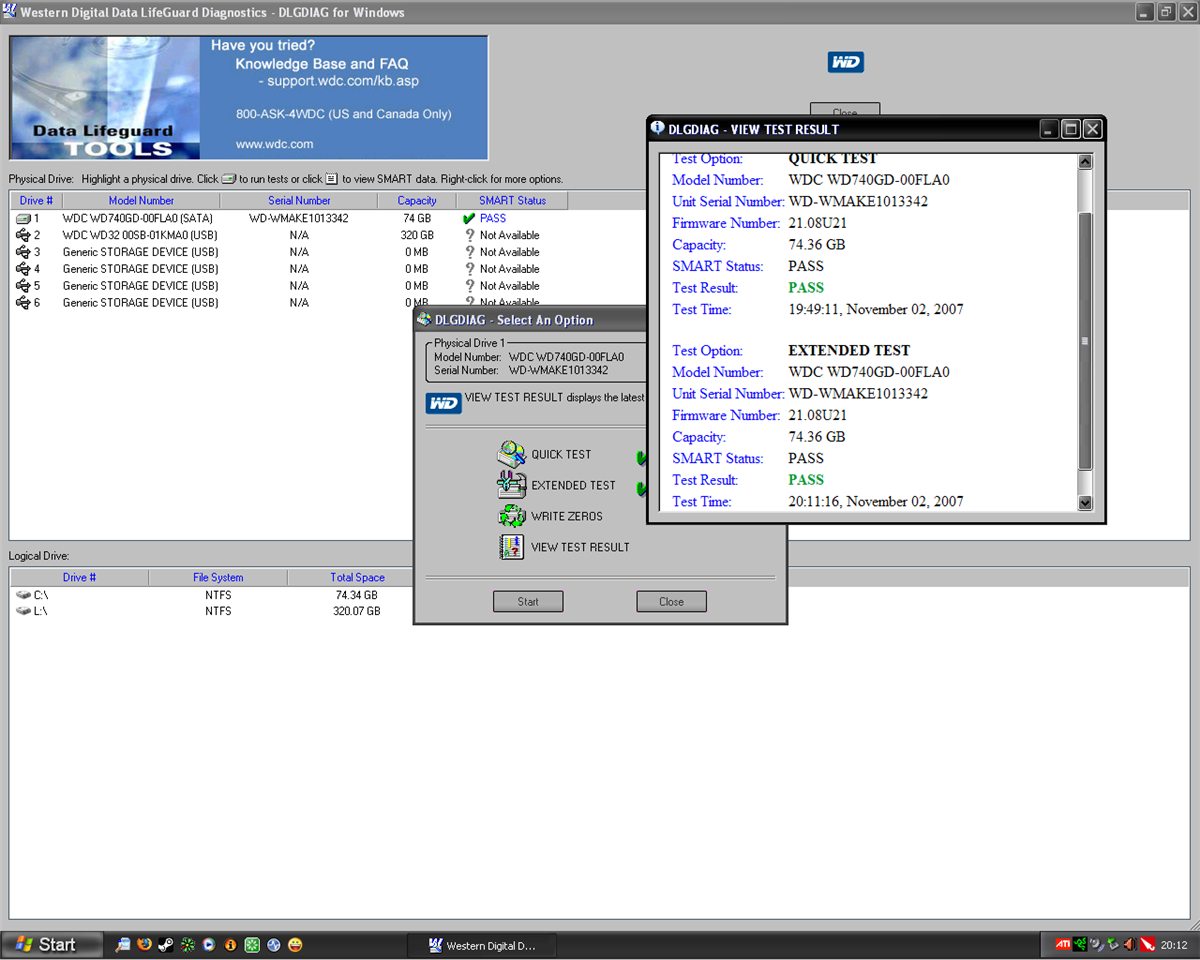Click the green SMART PASS checkmark icon

[469, 218]
